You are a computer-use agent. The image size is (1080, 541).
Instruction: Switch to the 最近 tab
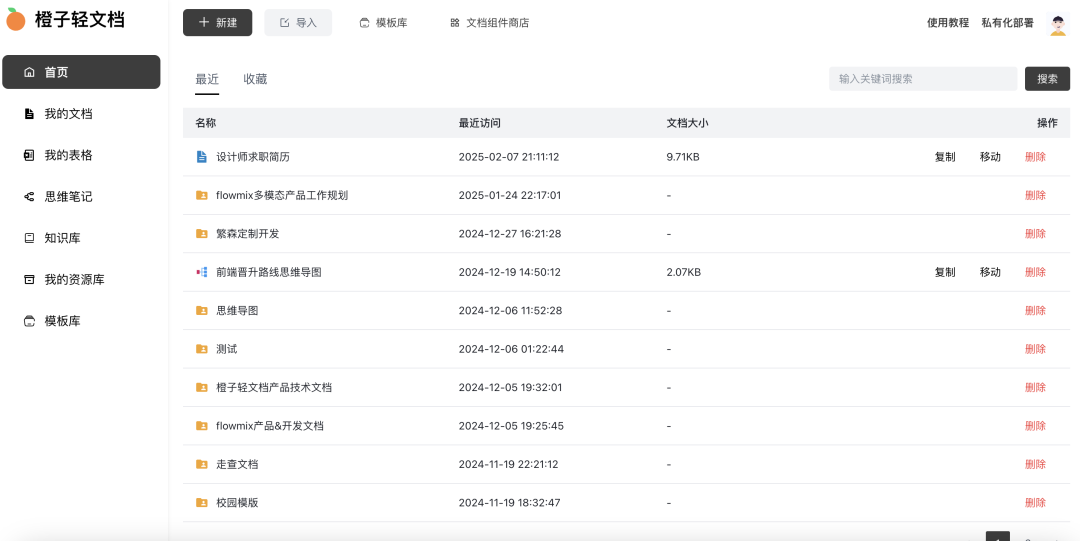tap(207, 79)
